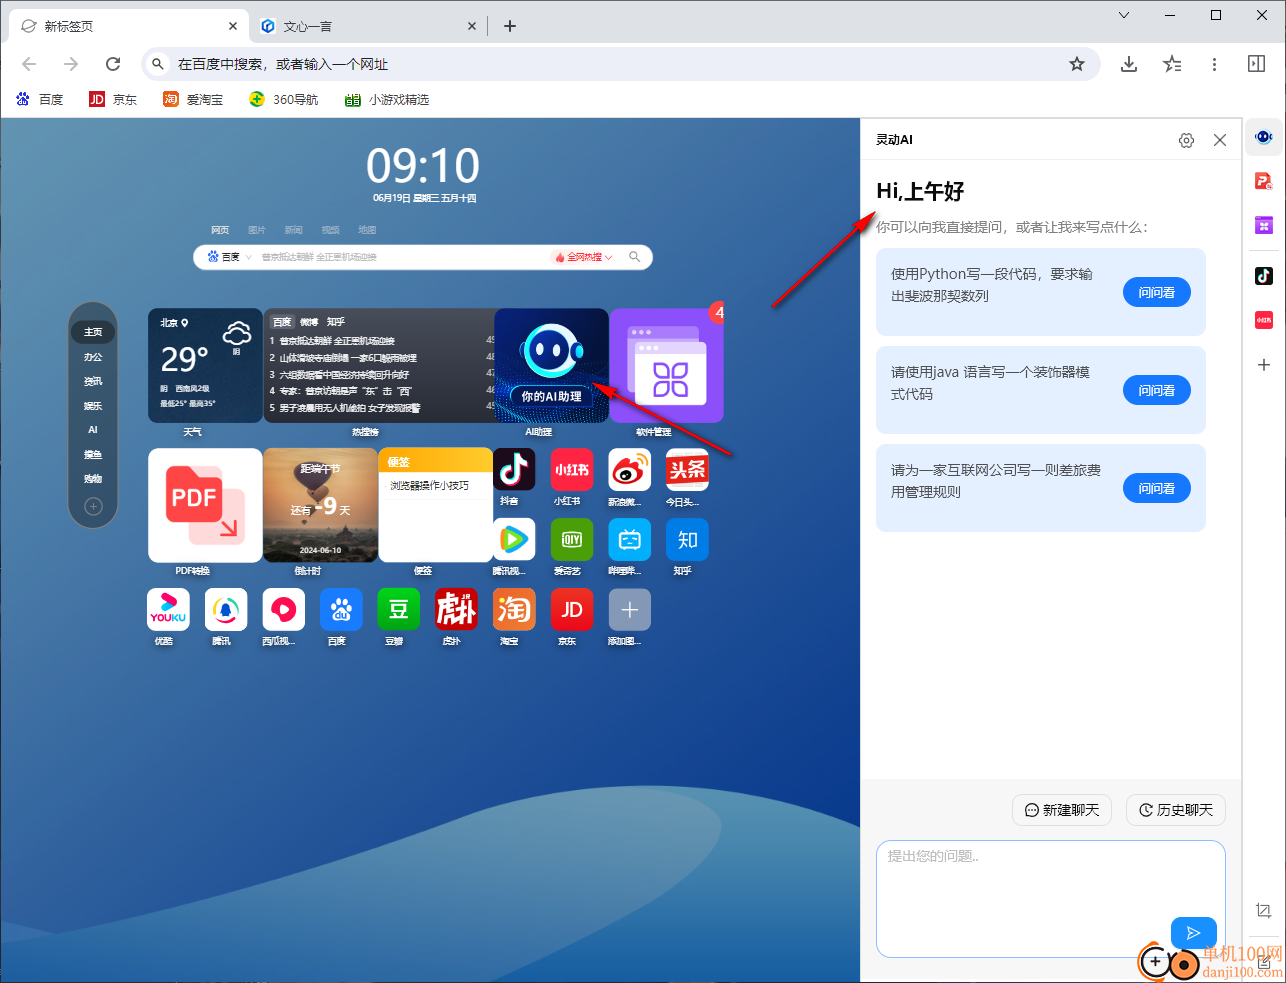The height and width of the screenshot is (983, 1286).
Task: Open the 腾讯视频 shortcut tile
Action: click(x=514, y=540)
